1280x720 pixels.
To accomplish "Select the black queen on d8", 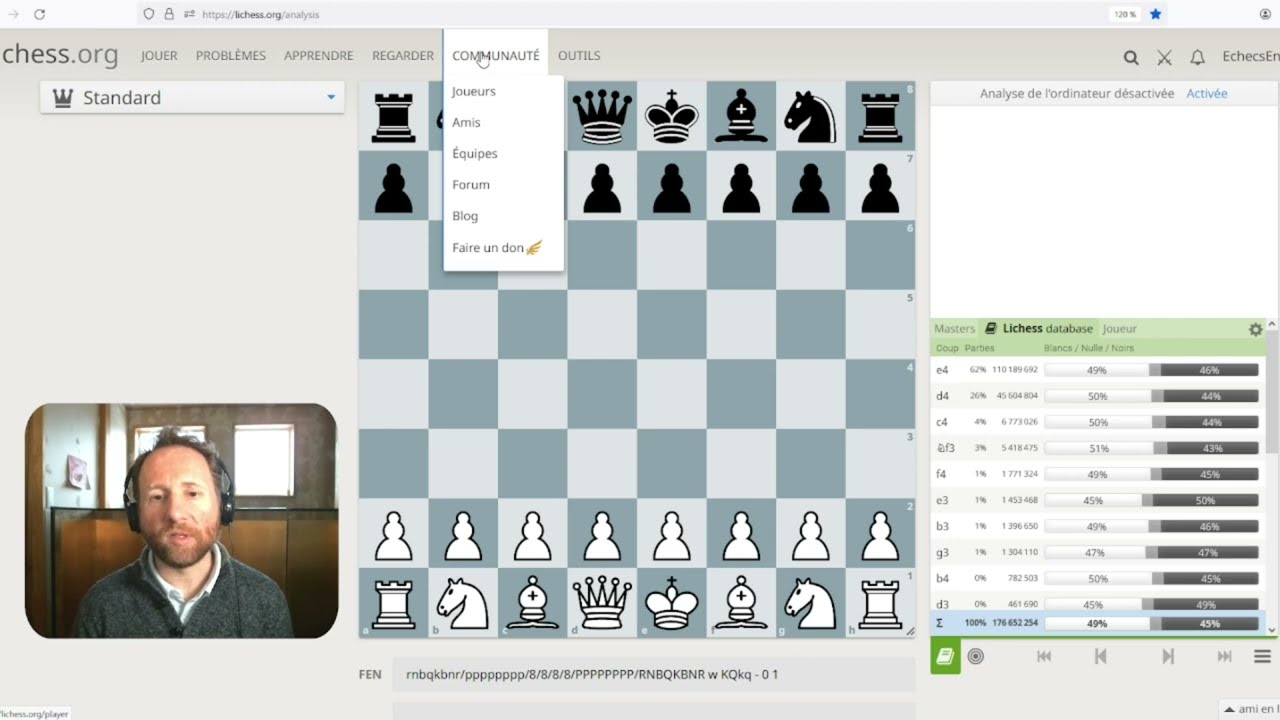I will (x=602, y=116).
